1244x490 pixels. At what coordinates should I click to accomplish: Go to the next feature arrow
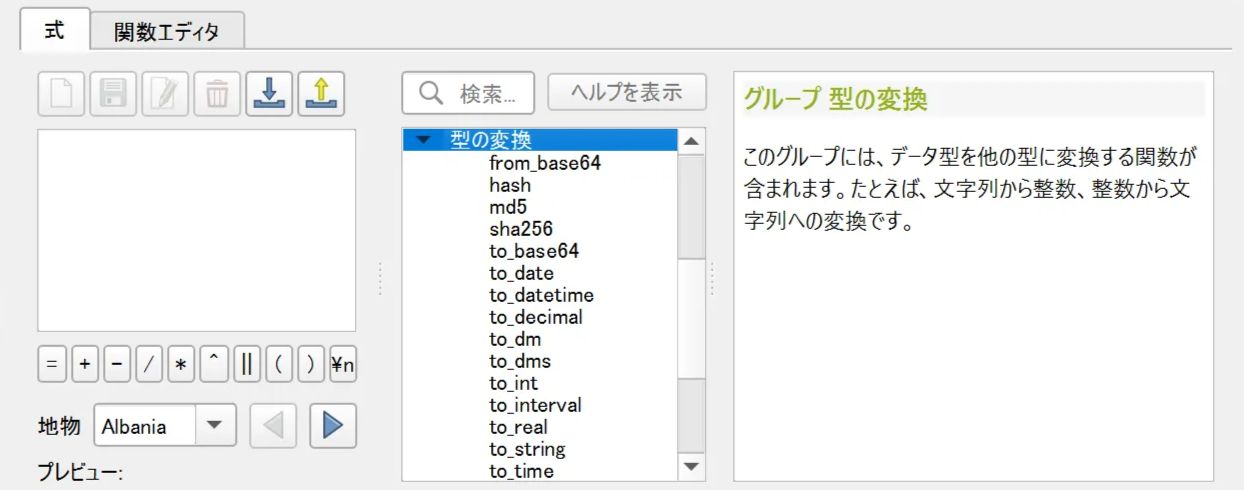(333, 427)
